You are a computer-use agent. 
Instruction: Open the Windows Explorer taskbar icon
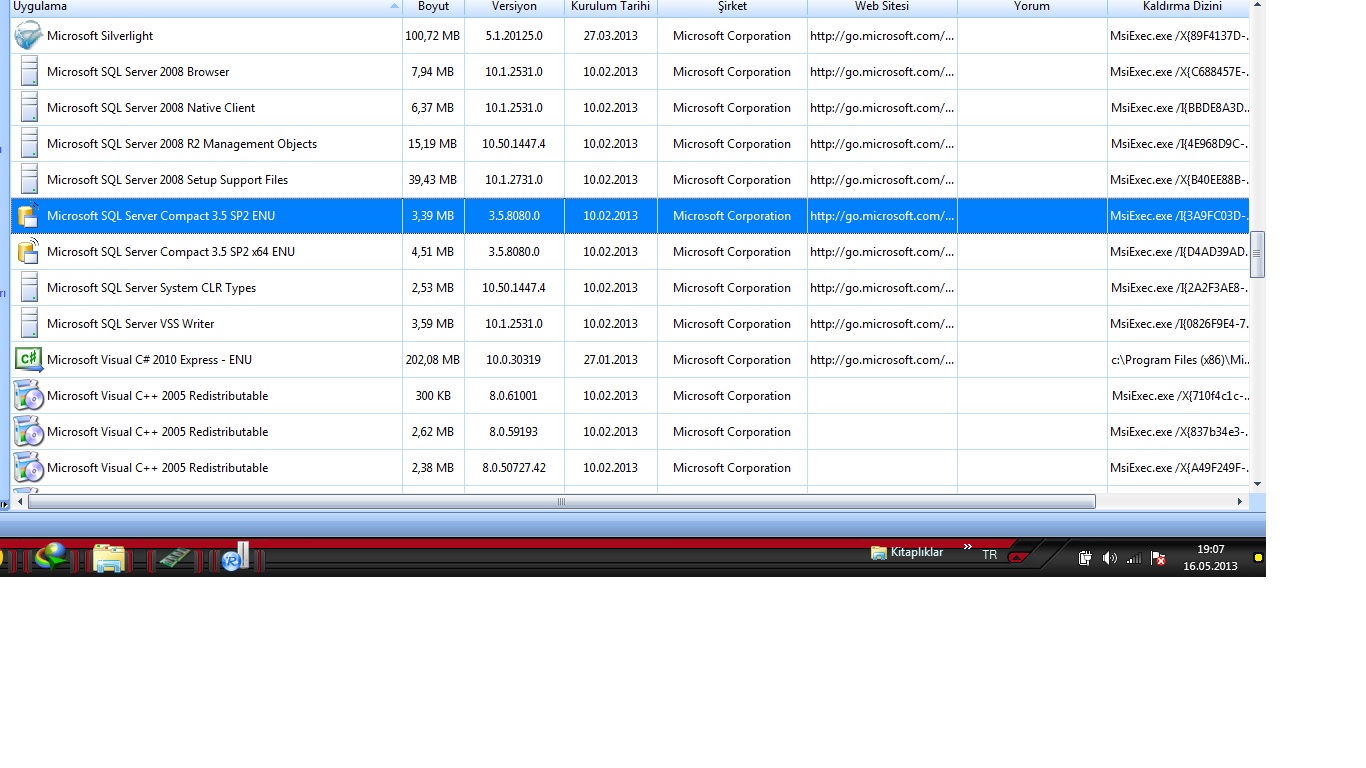pos(108,558)
